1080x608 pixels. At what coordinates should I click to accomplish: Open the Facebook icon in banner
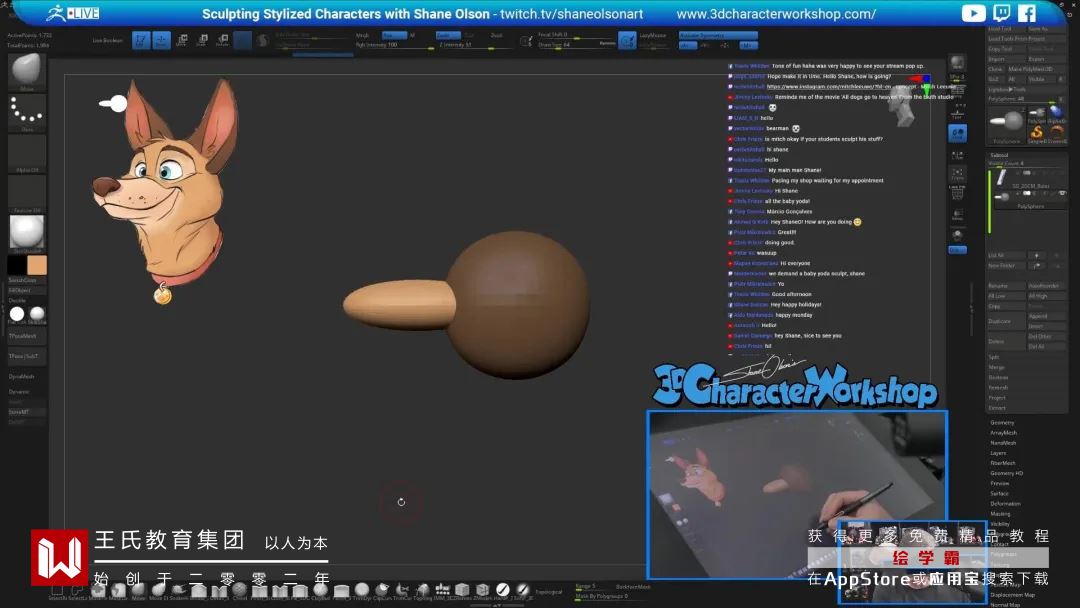click(1026, 13)
